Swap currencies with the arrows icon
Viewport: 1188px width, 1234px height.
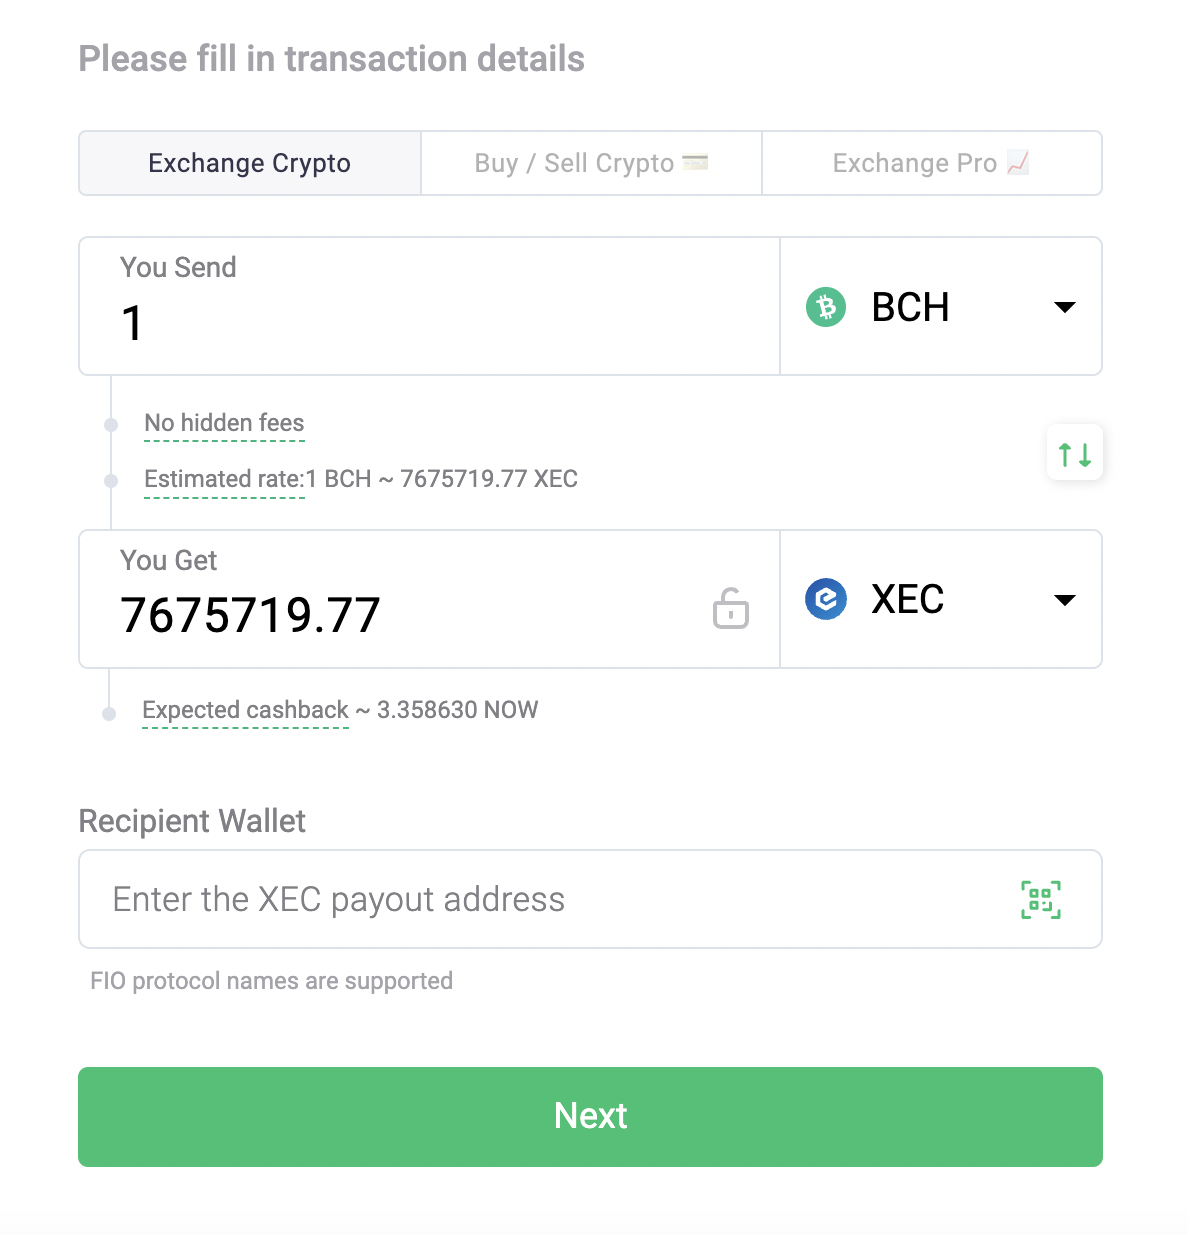[1075, 454]
